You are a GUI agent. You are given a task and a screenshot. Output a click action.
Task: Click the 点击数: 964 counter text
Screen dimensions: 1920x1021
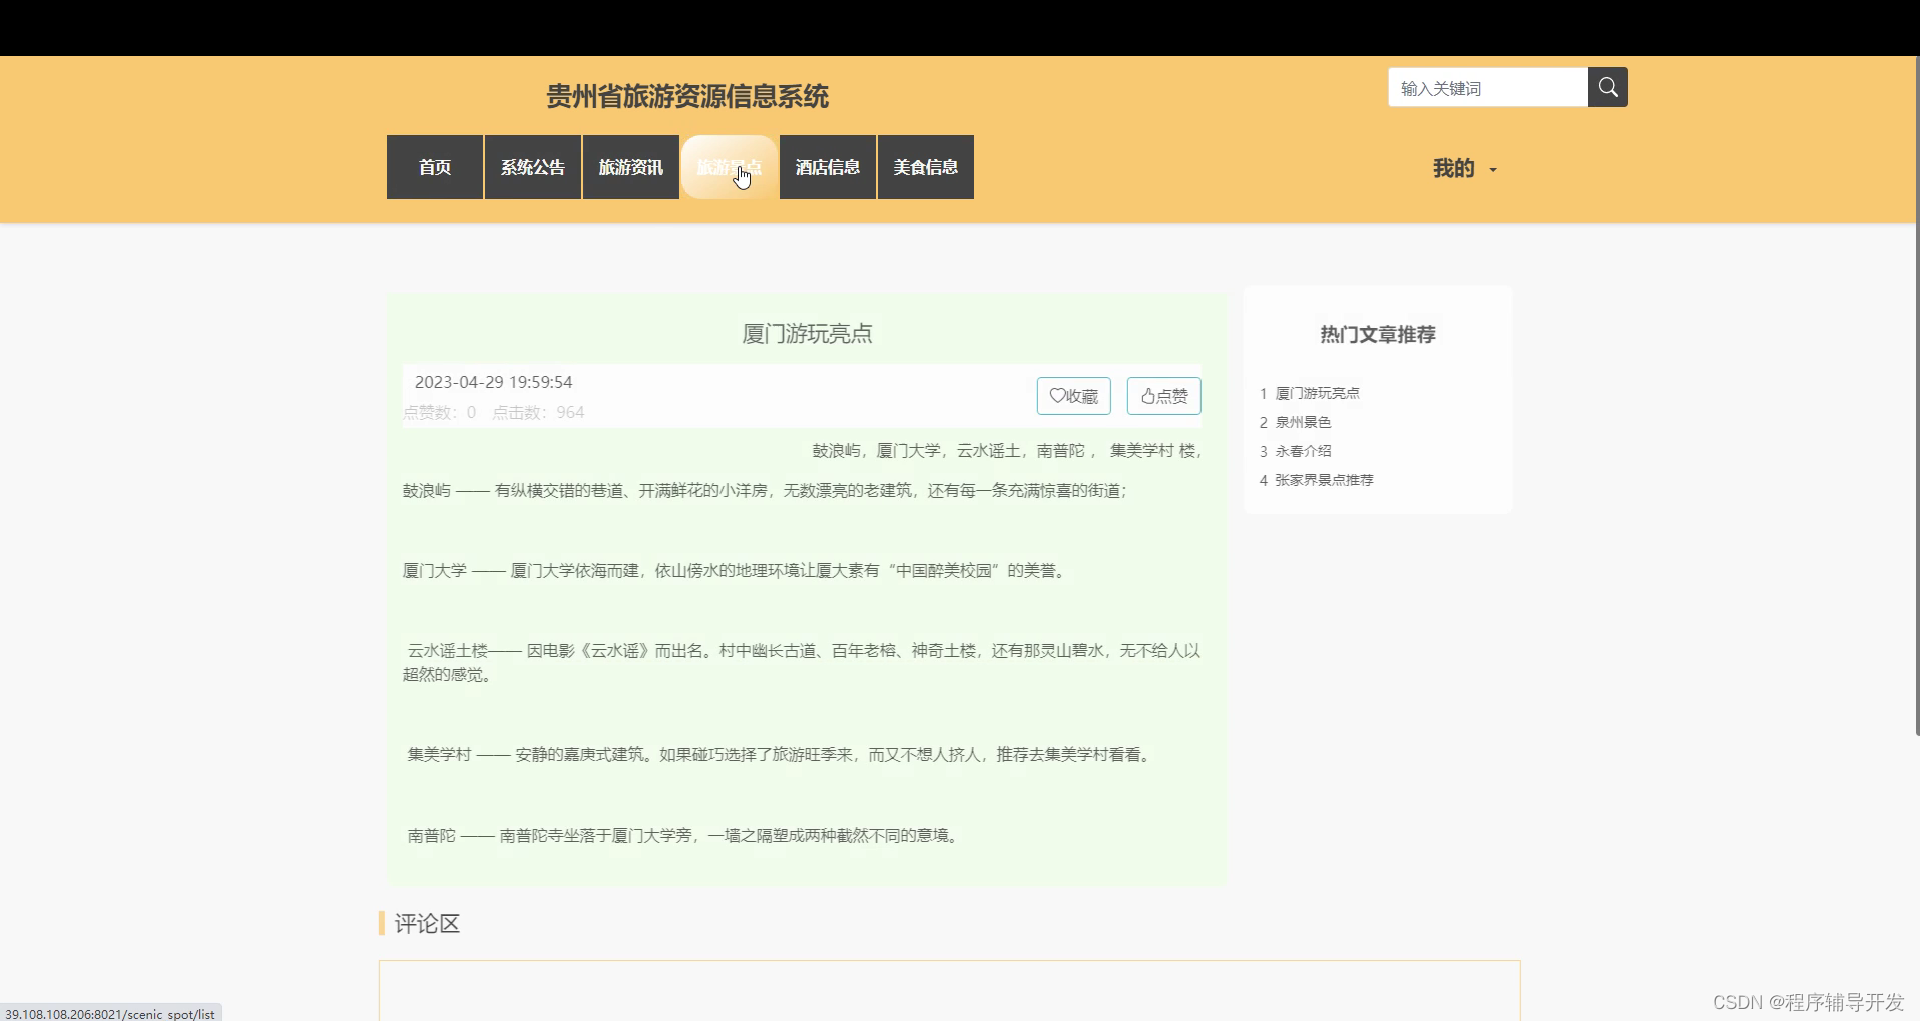[538, 413]
